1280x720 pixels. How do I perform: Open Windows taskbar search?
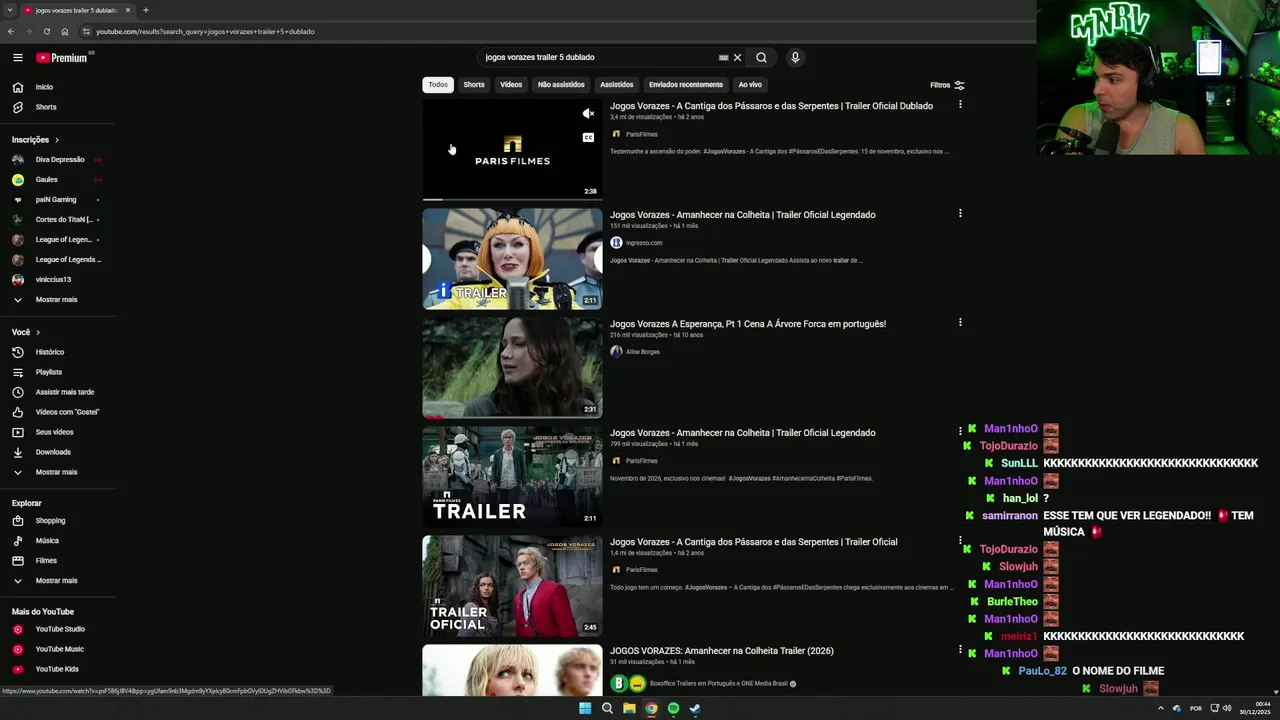pyautogui.click(x=607, y=708)
